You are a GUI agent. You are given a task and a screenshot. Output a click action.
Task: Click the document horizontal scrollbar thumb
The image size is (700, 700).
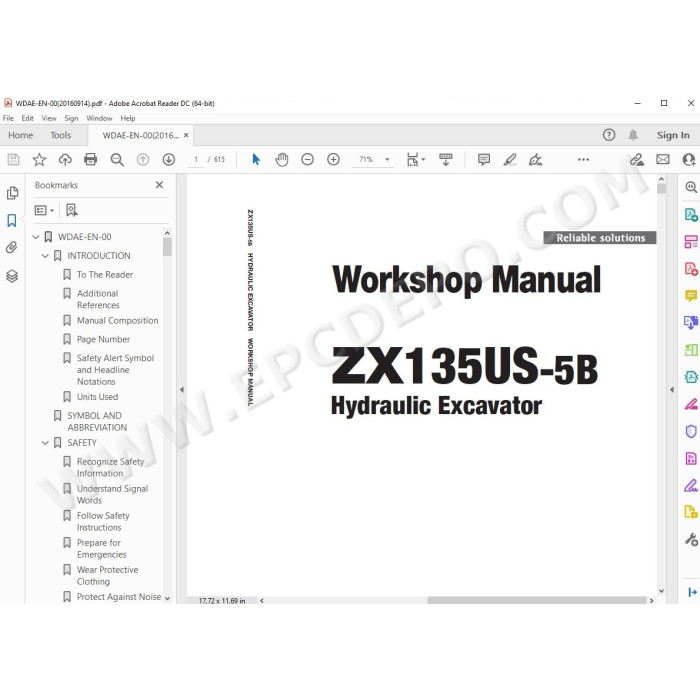click(537, 600)
